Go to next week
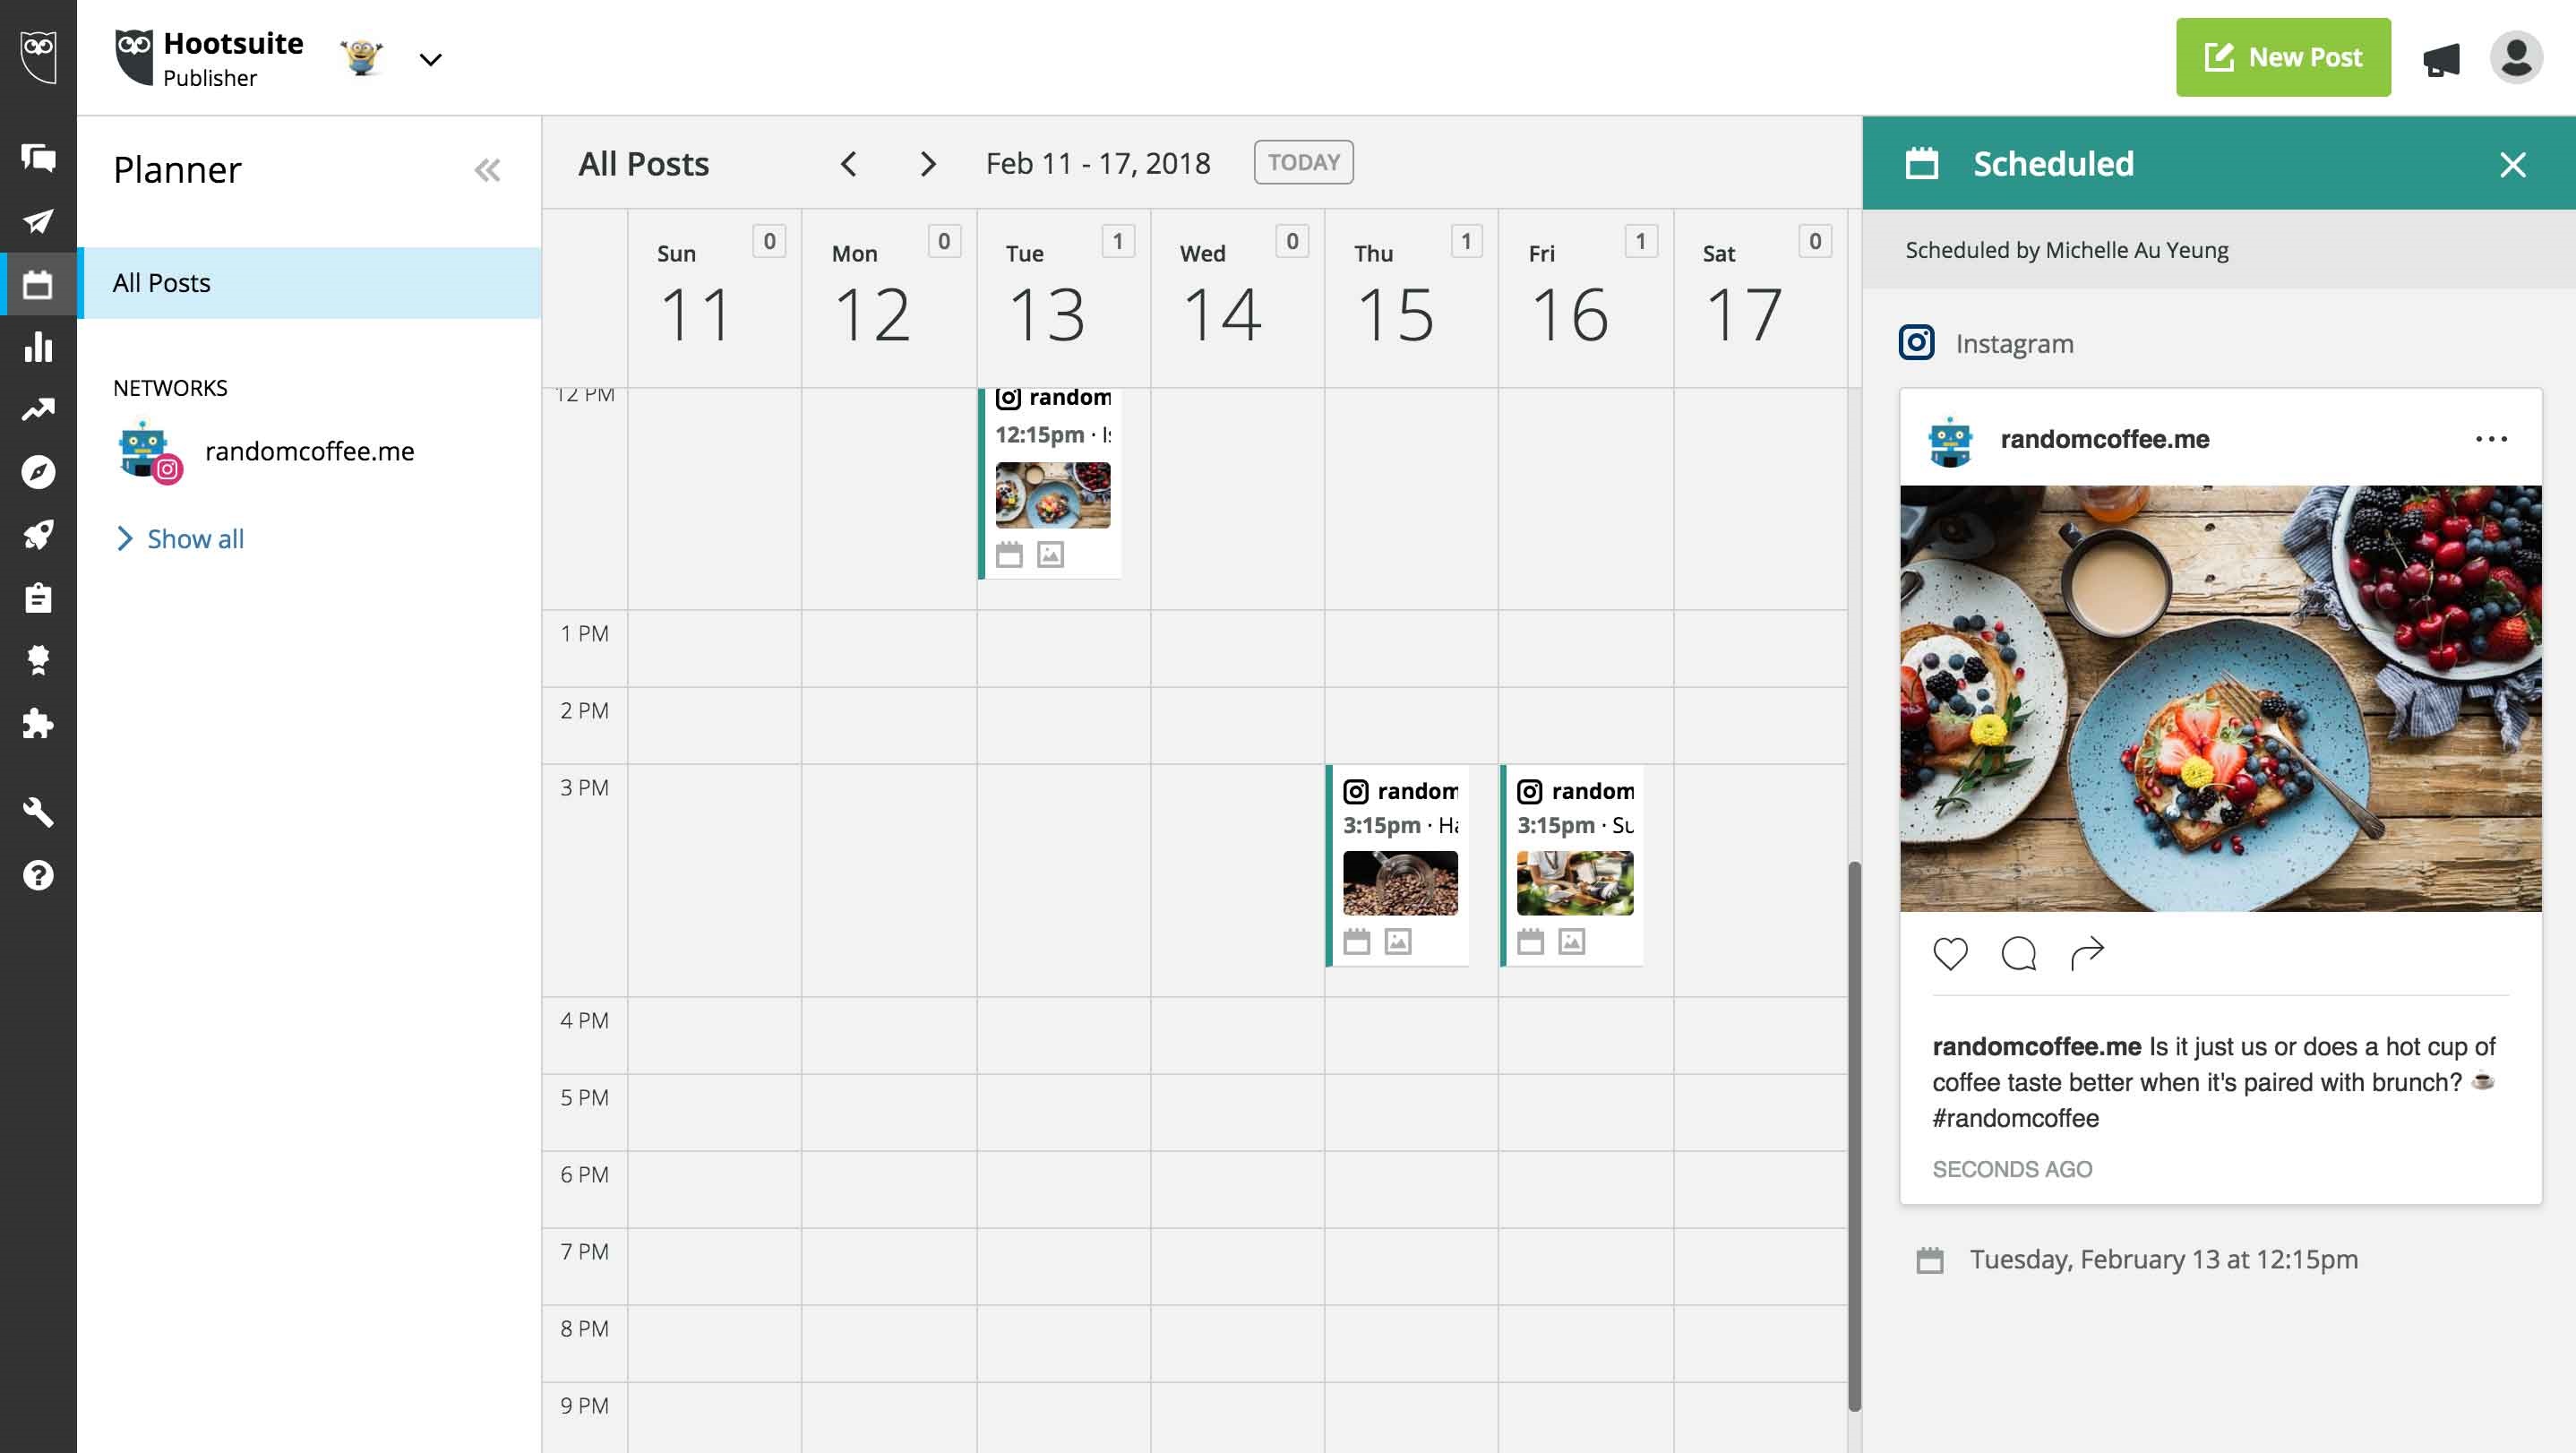 927,163
